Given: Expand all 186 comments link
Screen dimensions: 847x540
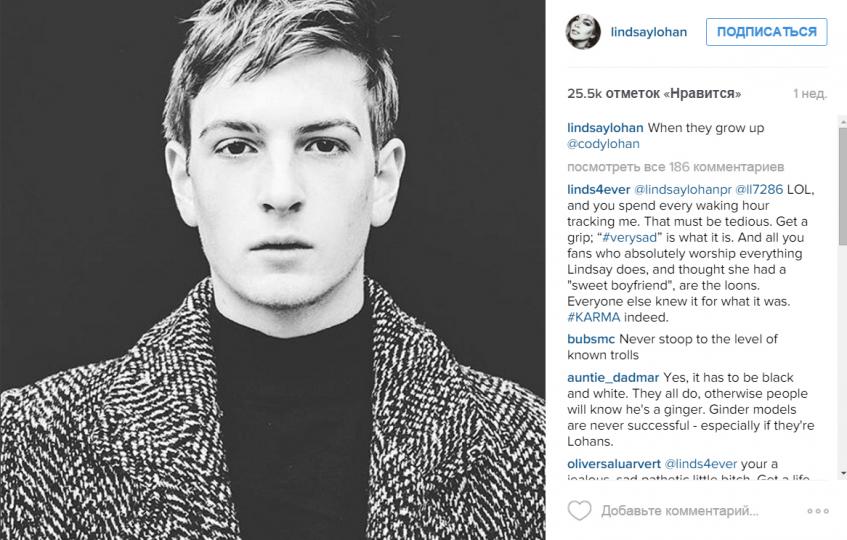Looking at the screenshot, I should (x=675, y=167).
